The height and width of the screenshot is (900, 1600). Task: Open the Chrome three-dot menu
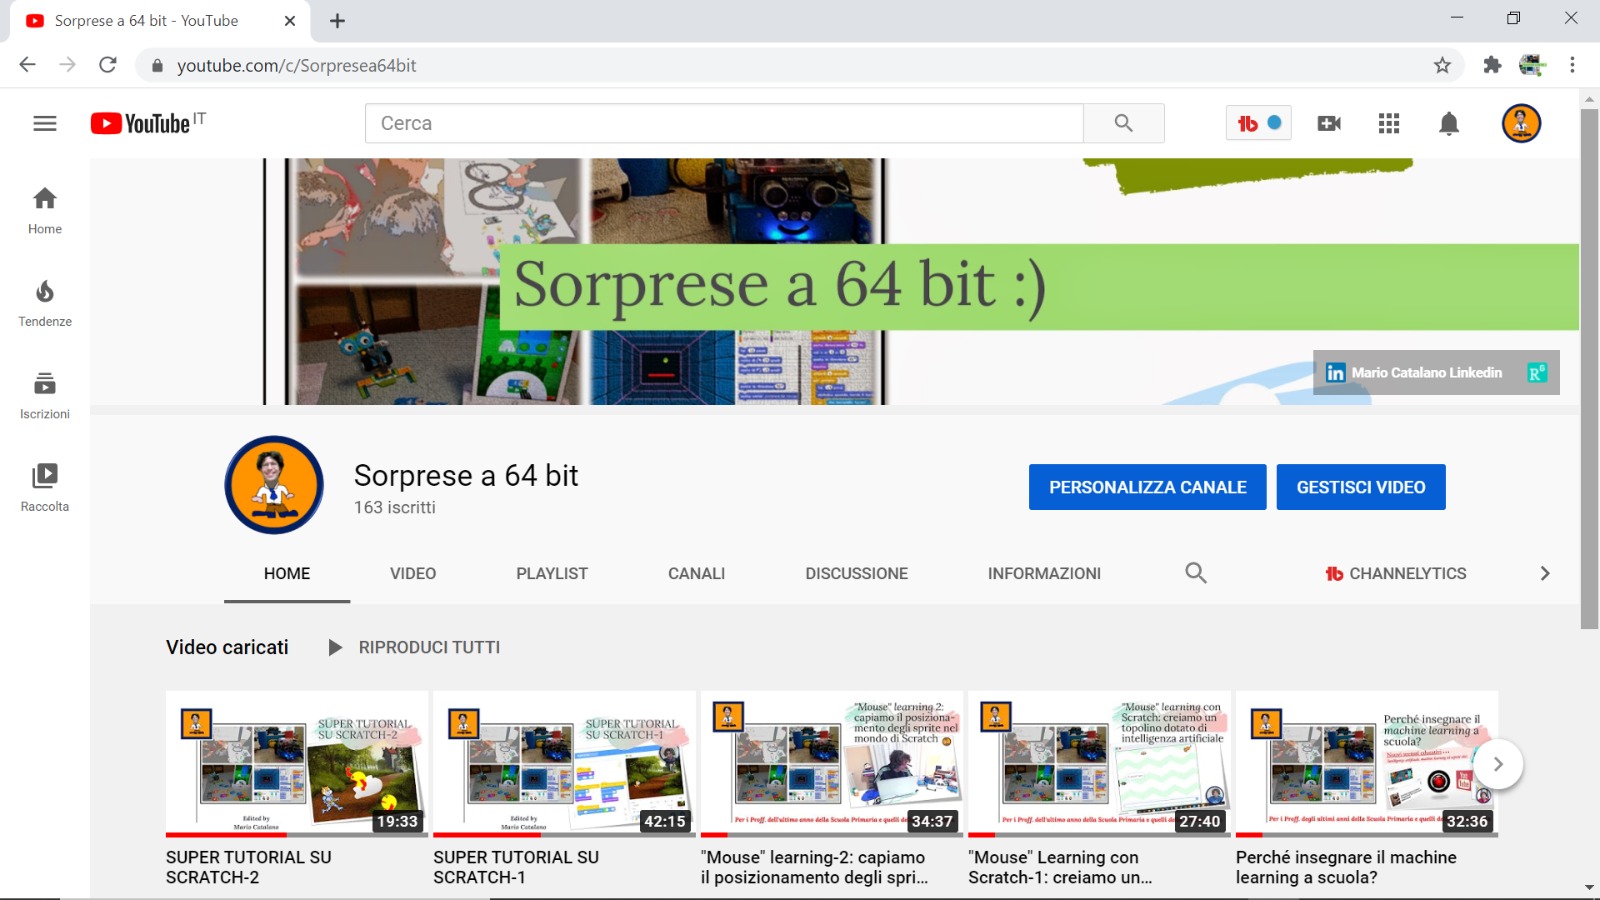click(x=1572, y=65)
